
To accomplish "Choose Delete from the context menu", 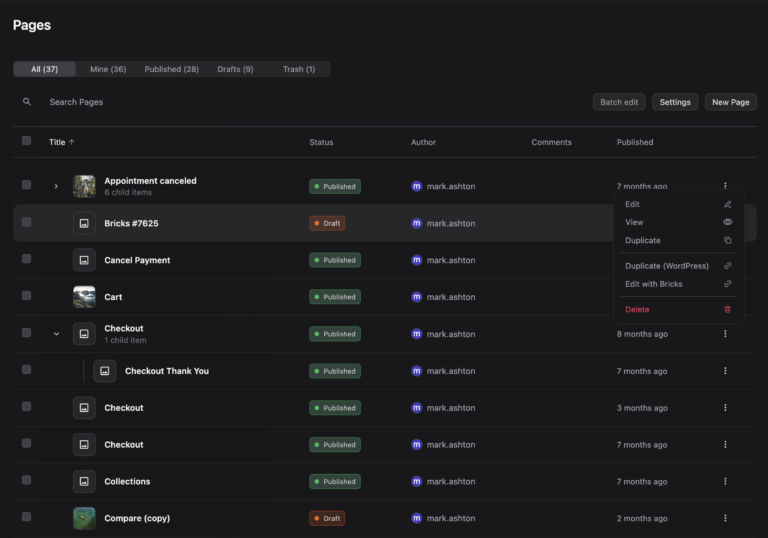I will tap(678, 309).
